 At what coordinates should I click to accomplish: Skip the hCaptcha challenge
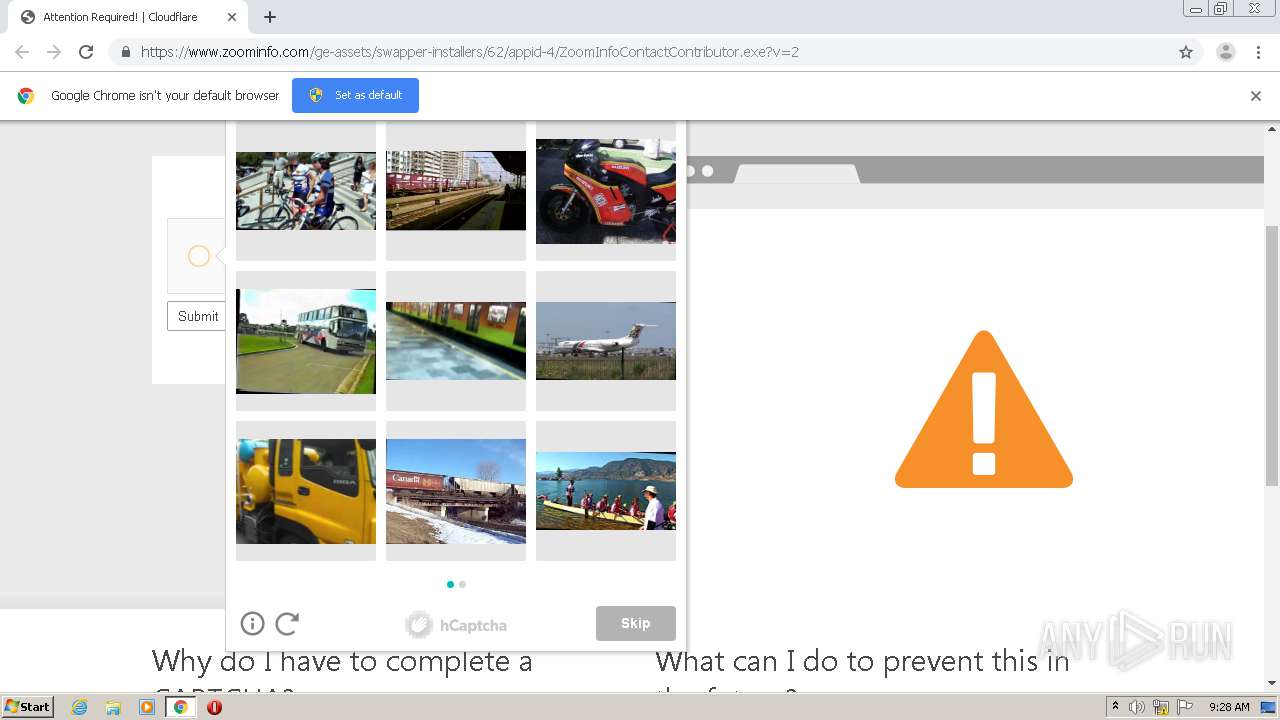tap(636, 623)
